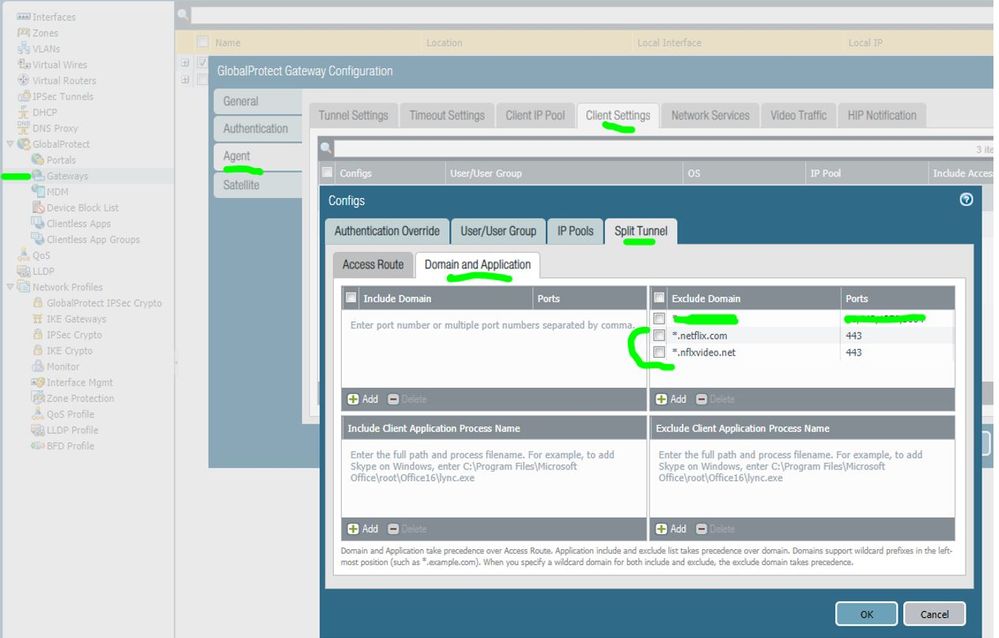
Task: Confirm the Configs dialog with OK
Action: pyautogui.click(x=866, y=614)
